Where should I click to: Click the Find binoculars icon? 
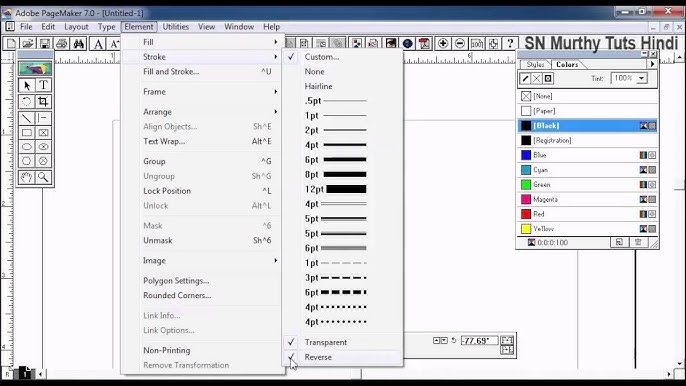(78, 43)
